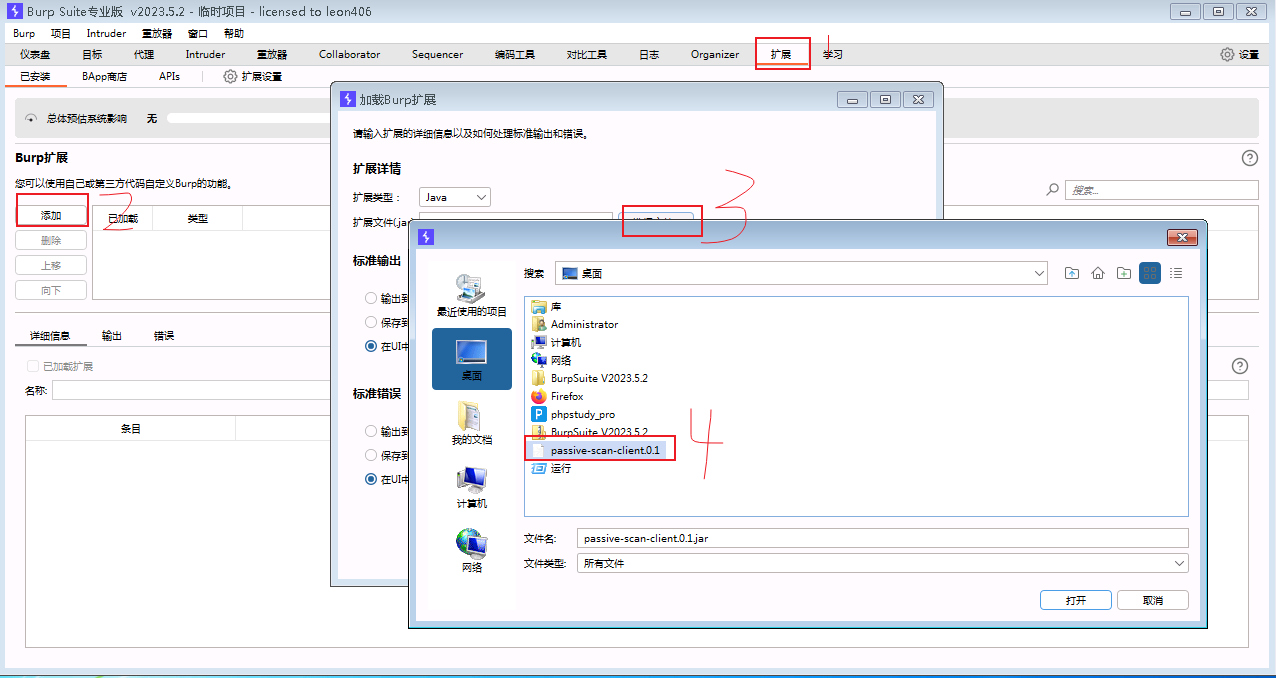Click the 删除 button
Screen dimensions: 1276x678
coord(51,240)
